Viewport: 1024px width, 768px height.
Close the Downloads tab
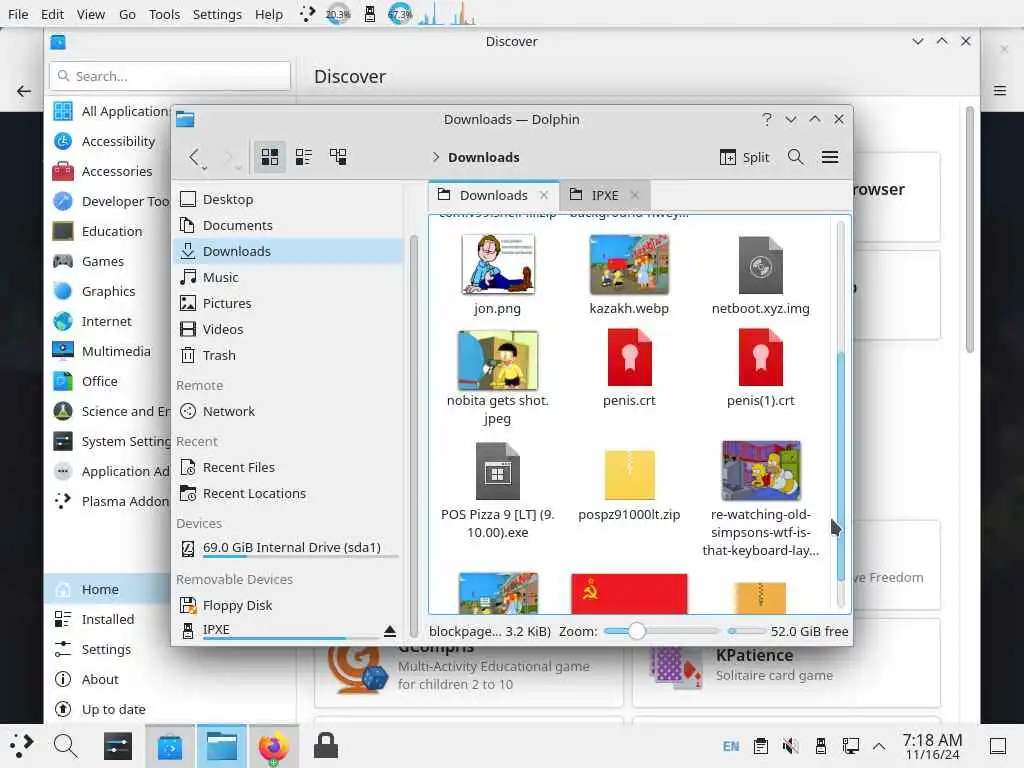coord(543,195)
